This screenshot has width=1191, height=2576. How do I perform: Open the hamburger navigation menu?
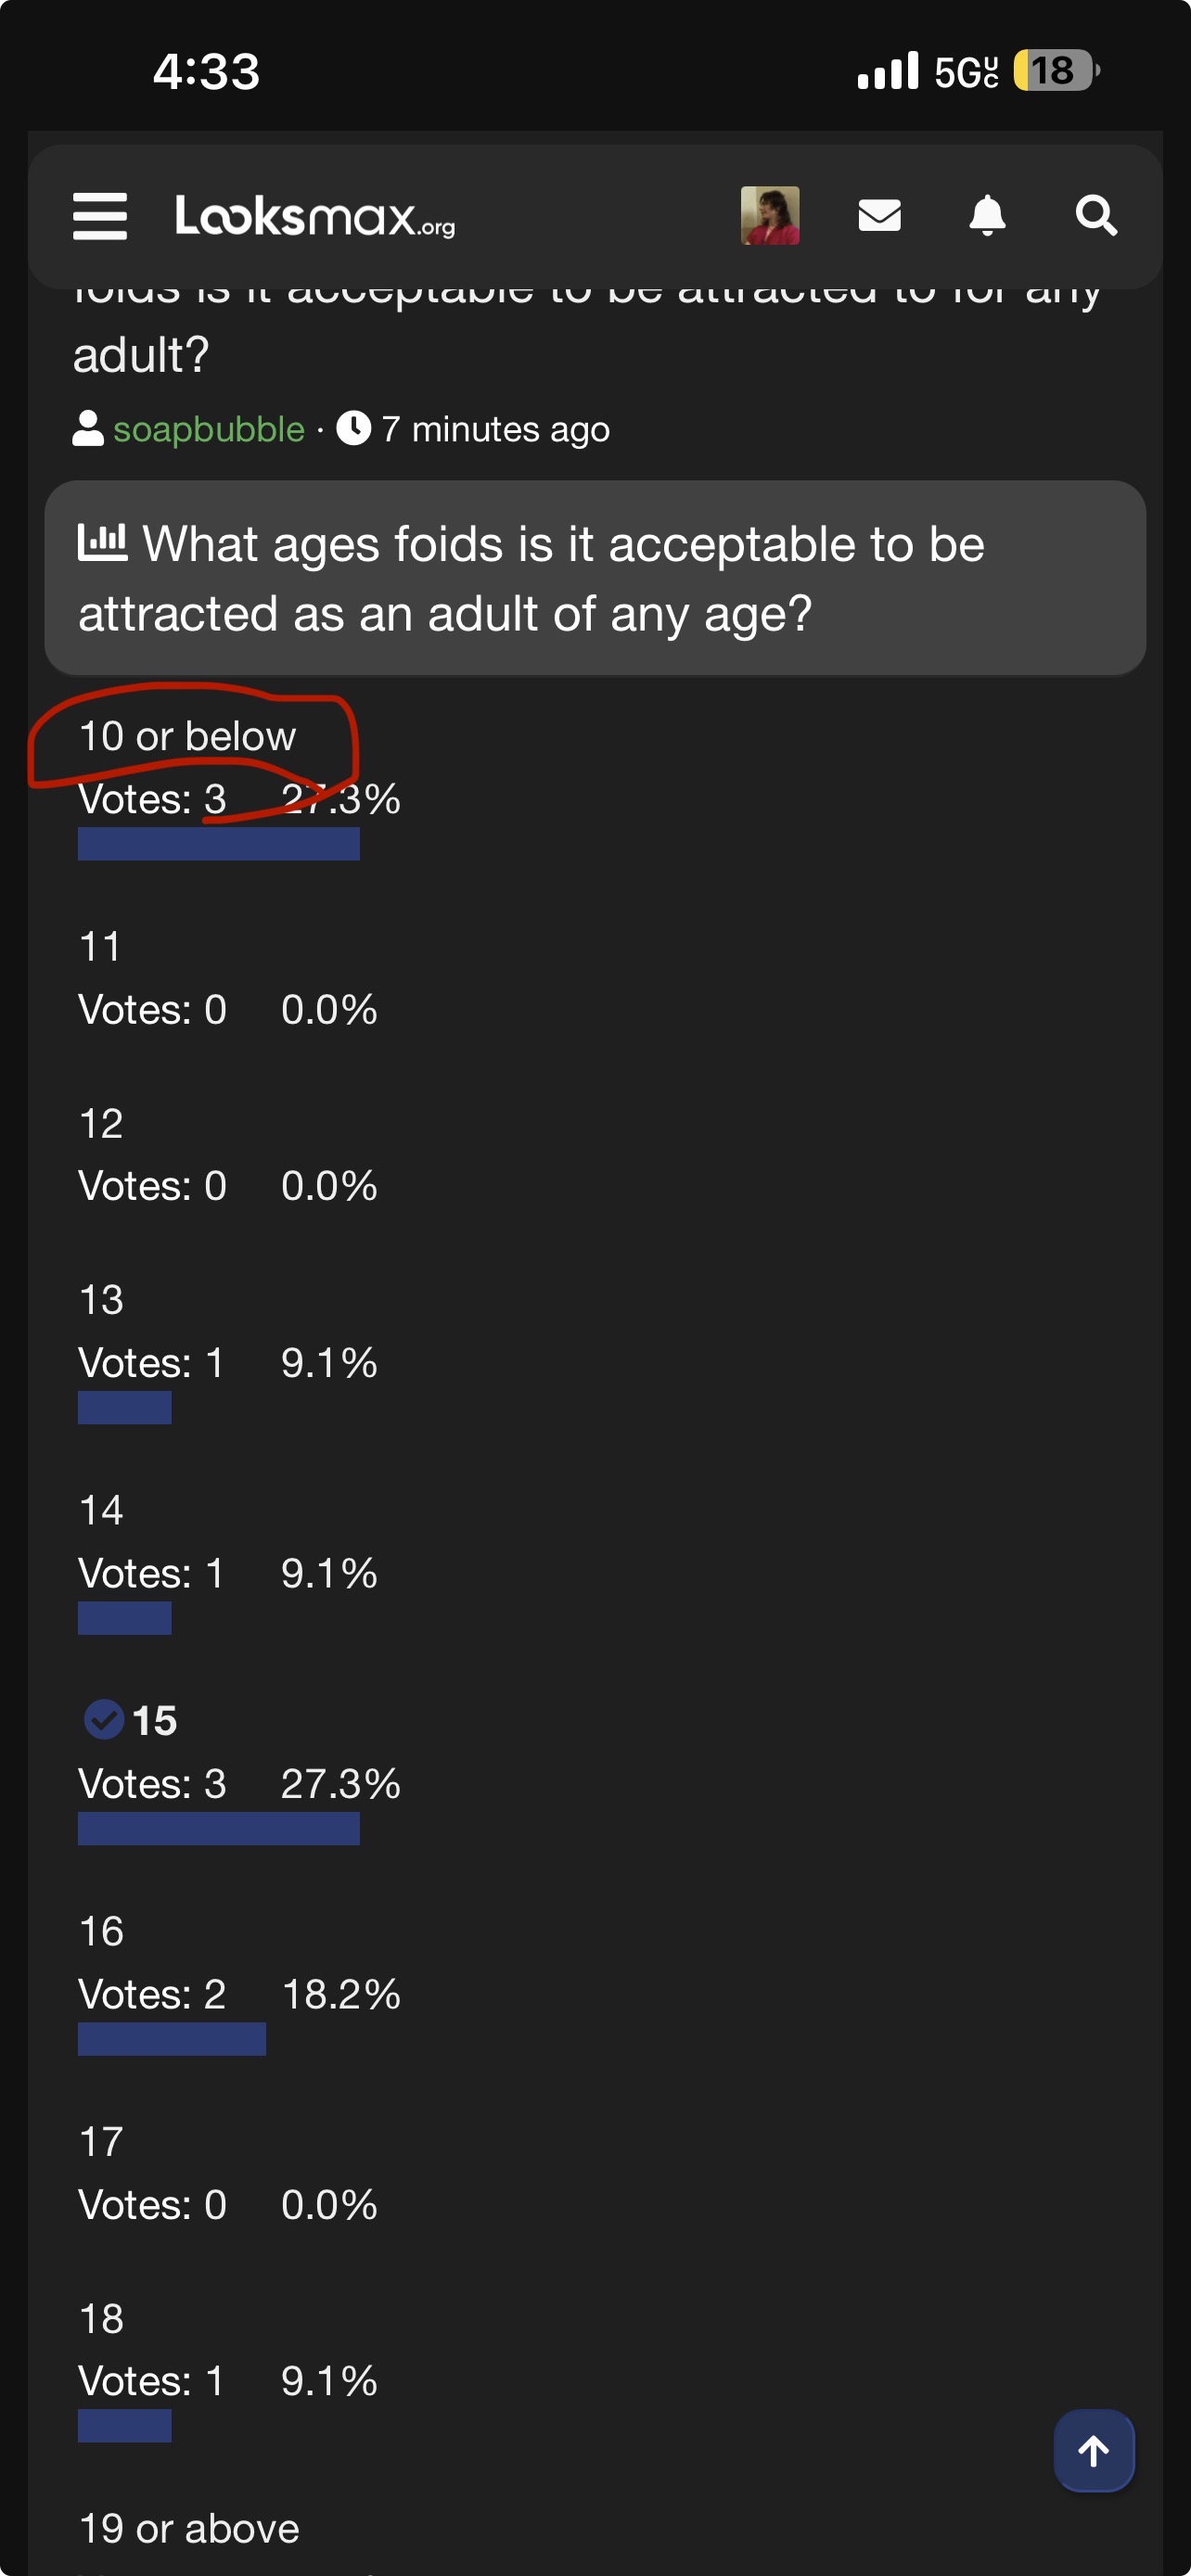tap(100, 216)
